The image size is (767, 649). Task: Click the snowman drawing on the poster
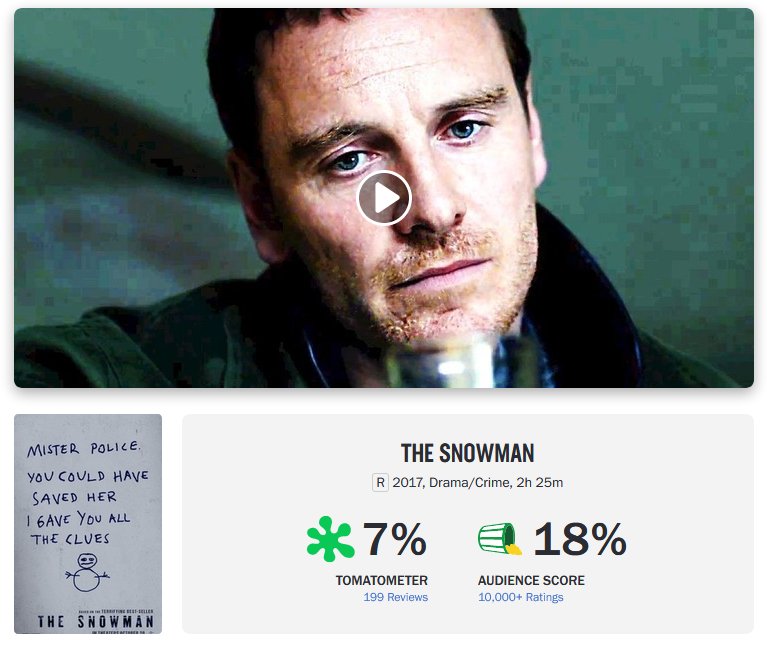point(88,572)
